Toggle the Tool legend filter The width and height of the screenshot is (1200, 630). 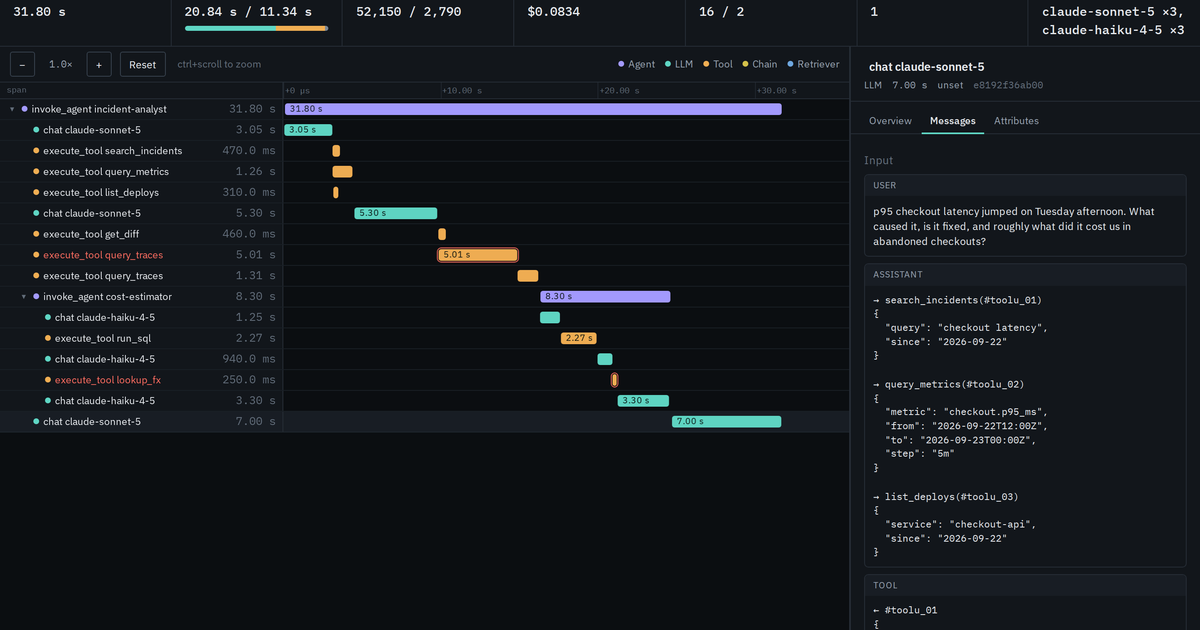pos(718,64)
